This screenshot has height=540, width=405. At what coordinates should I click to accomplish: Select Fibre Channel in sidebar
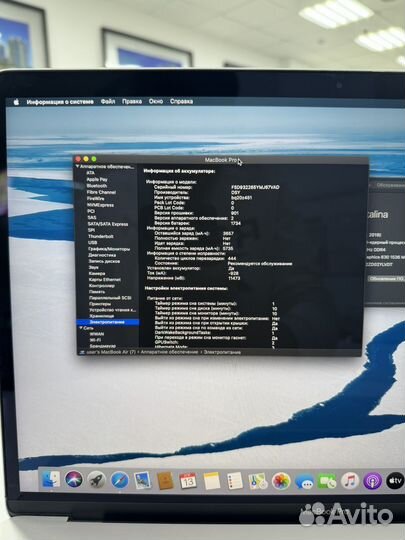tap(101, 192)
